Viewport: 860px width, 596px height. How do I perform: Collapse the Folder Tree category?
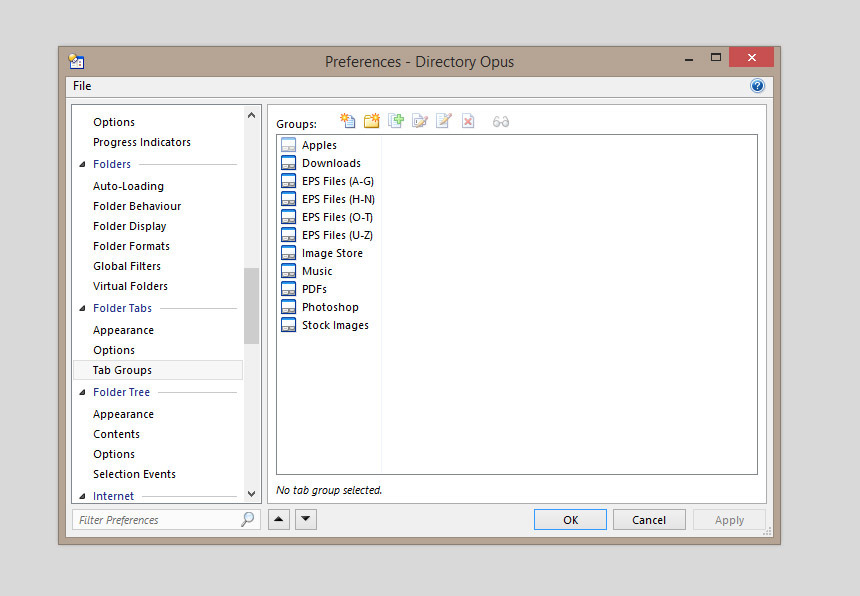tap(82, 392)
